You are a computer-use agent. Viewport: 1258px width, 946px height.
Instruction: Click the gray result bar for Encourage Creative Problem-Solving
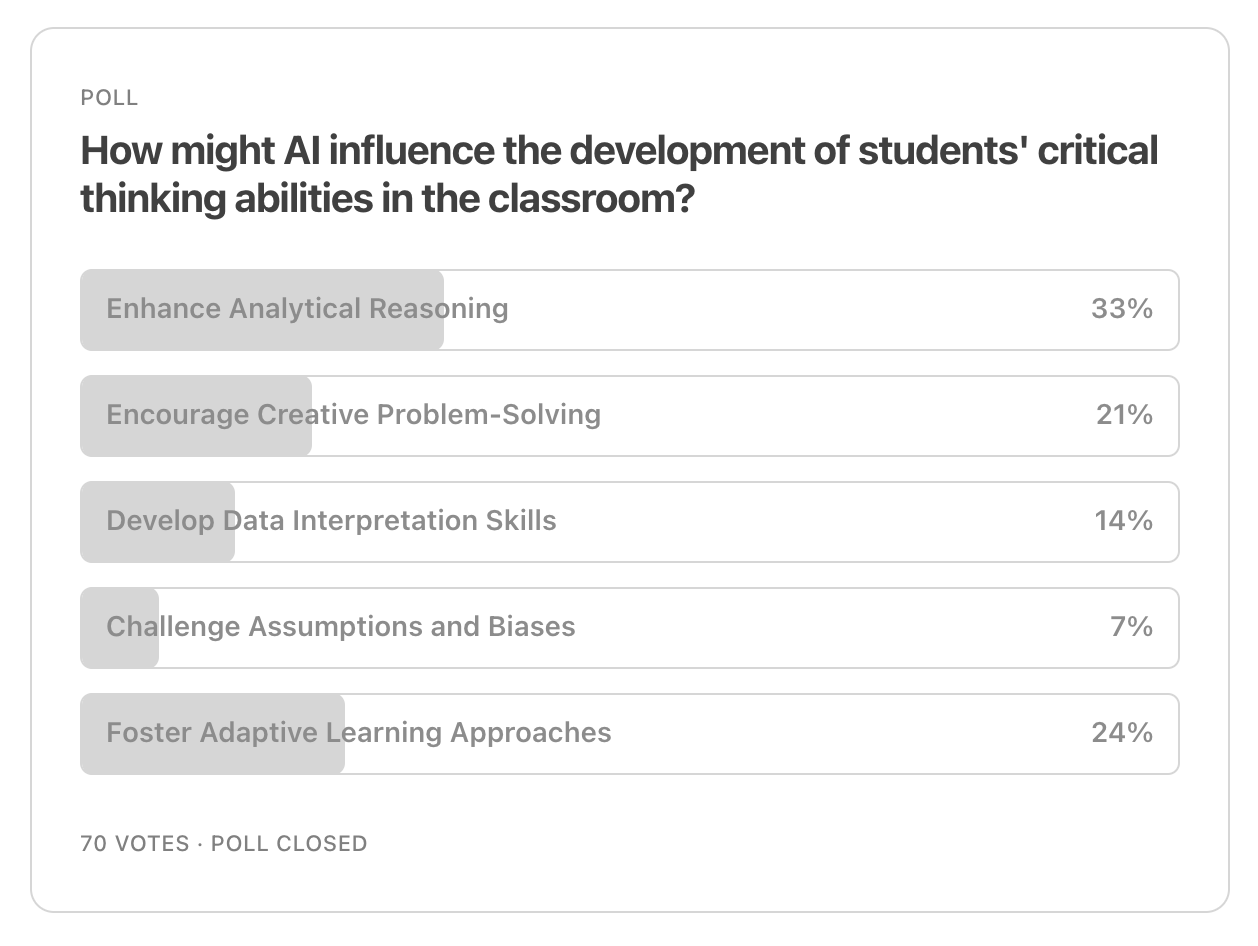click(x=195, y=415)
